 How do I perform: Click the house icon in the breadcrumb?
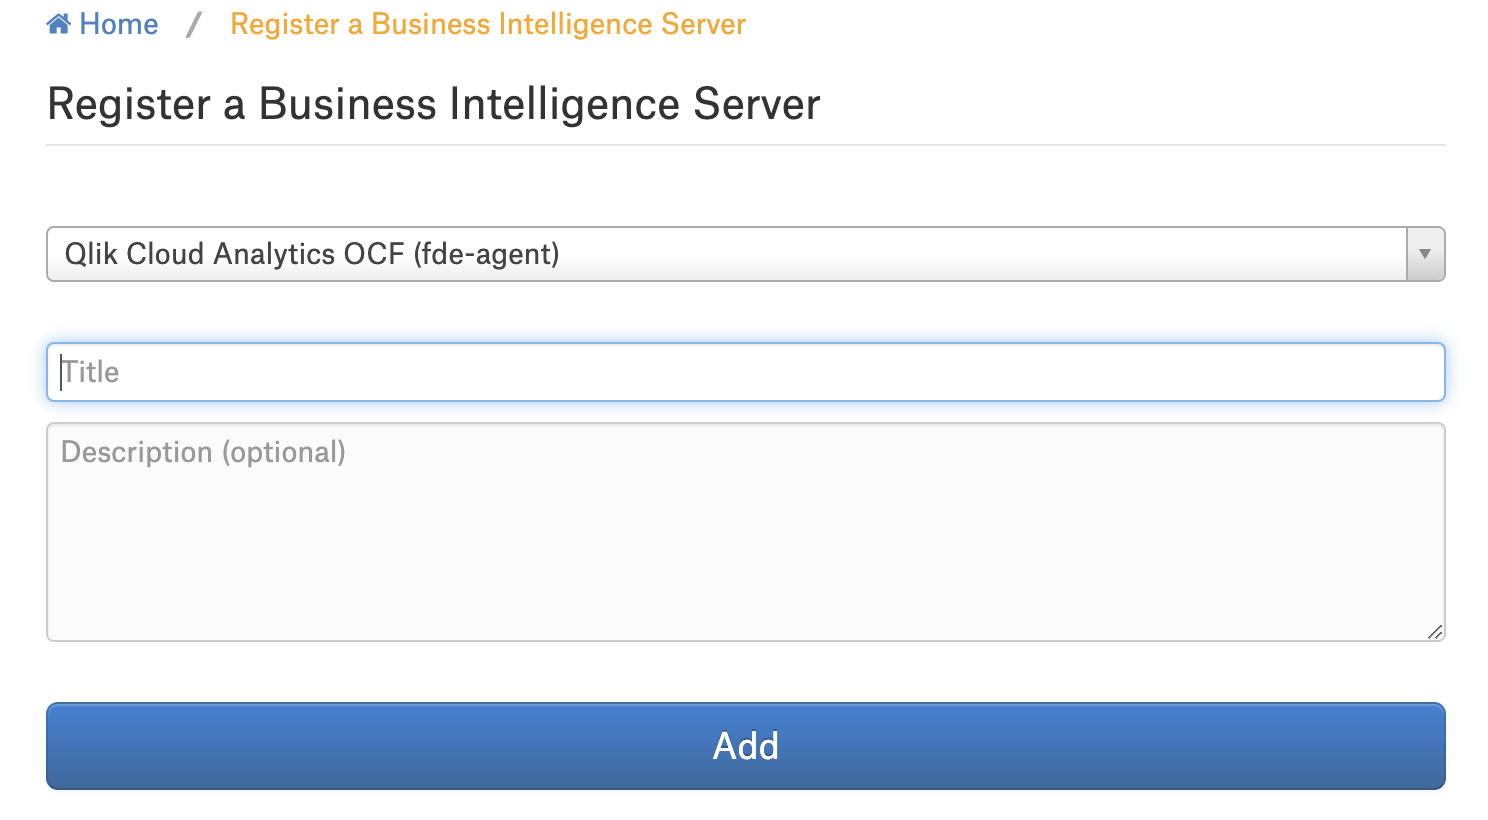[58, 24]
